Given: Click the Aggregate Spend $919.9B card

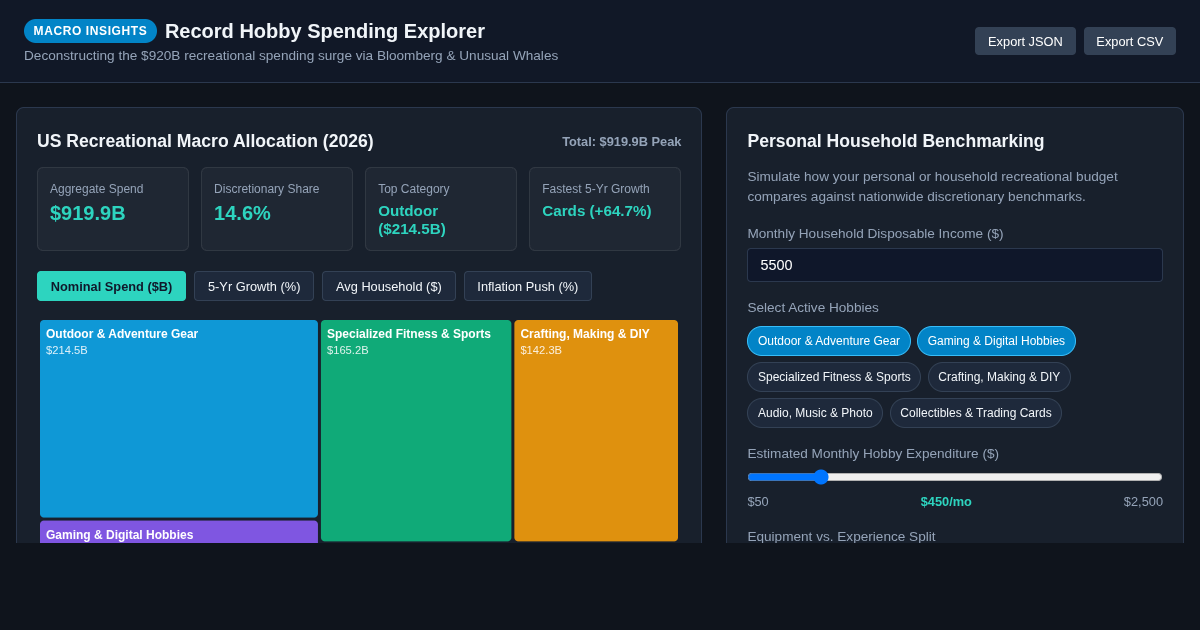Looking at the screenshot, I should tap(113, 209).
